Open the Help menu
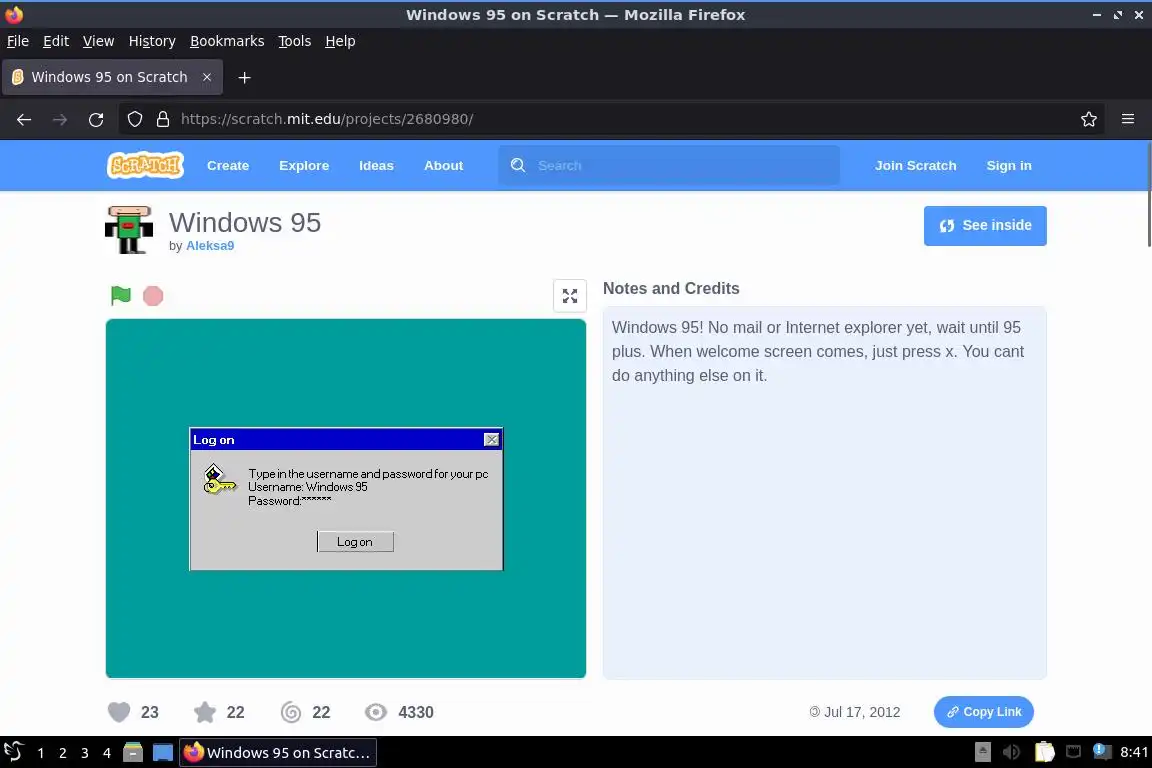The image size is (1152, 768). 340,41
